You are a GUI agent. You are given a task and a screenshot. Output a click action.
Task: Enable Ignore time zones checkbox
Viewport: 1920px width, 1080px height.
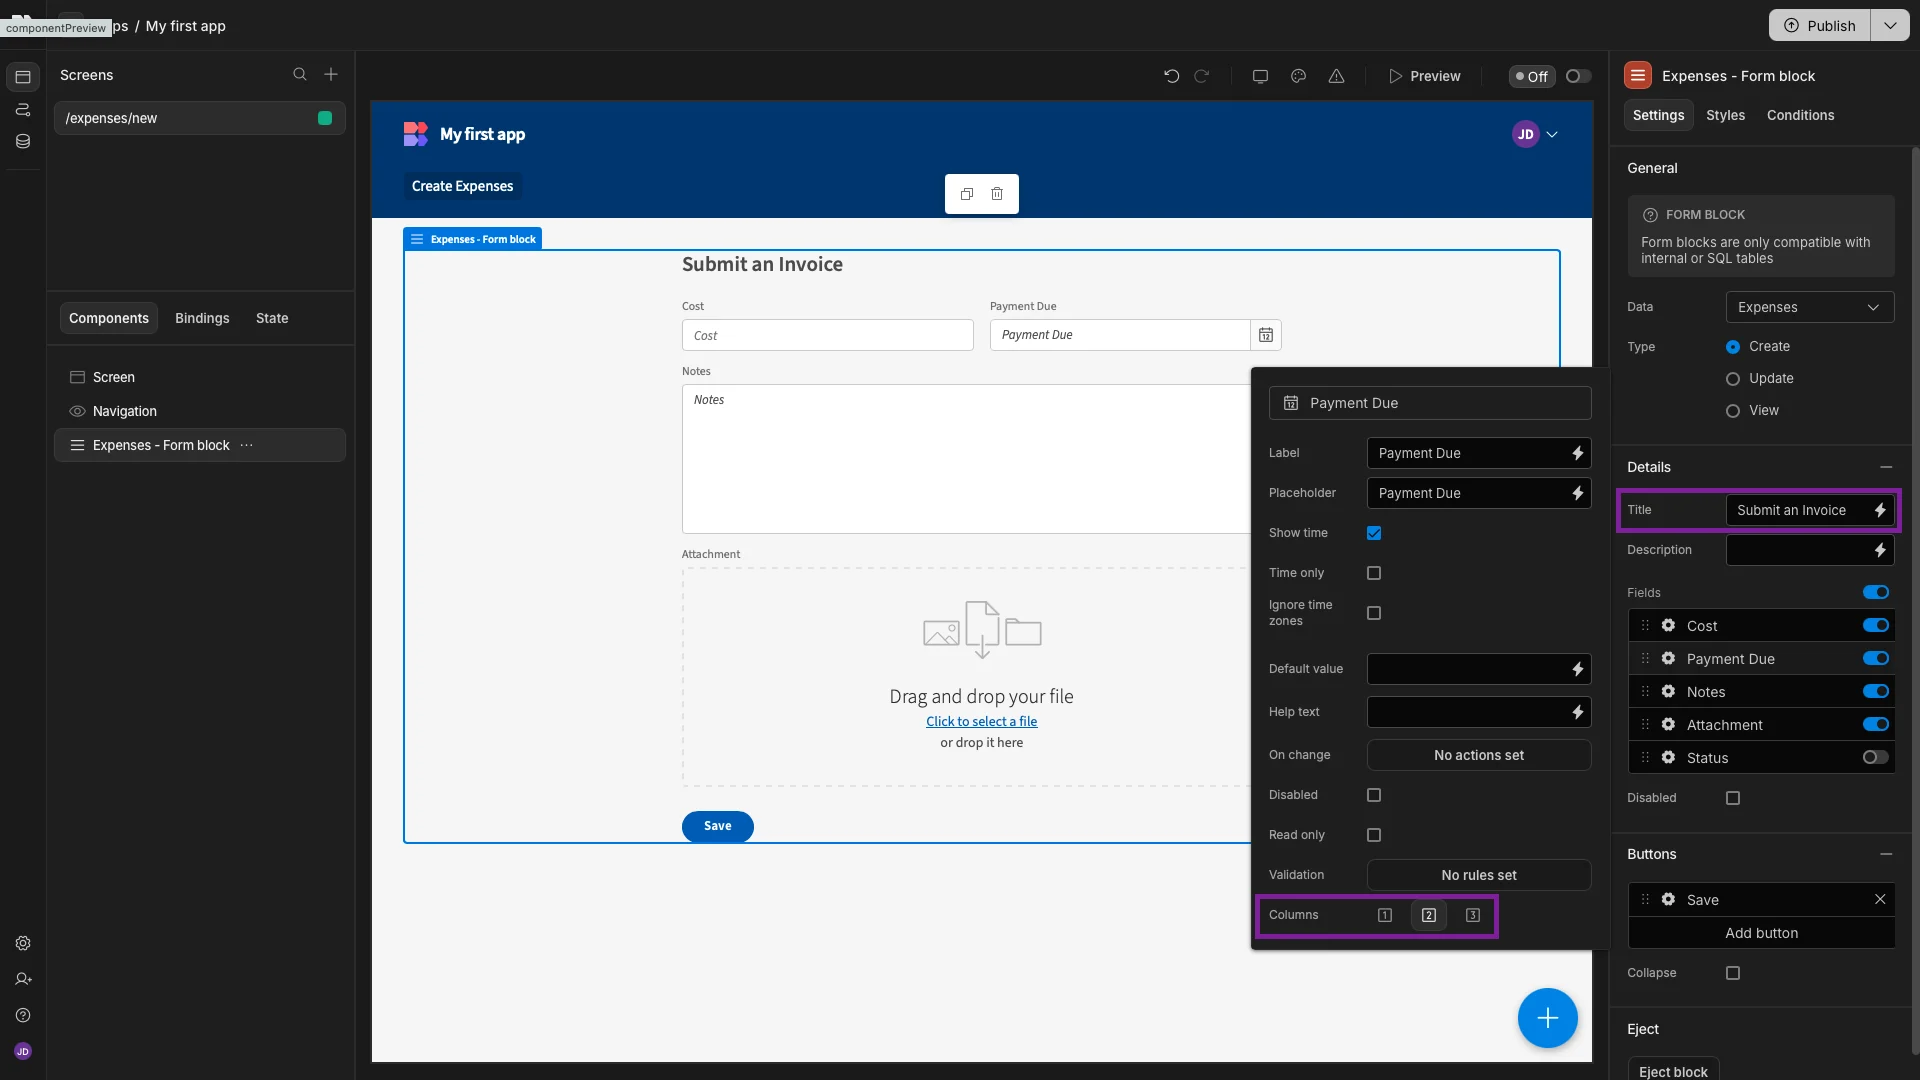[1374, 613]
